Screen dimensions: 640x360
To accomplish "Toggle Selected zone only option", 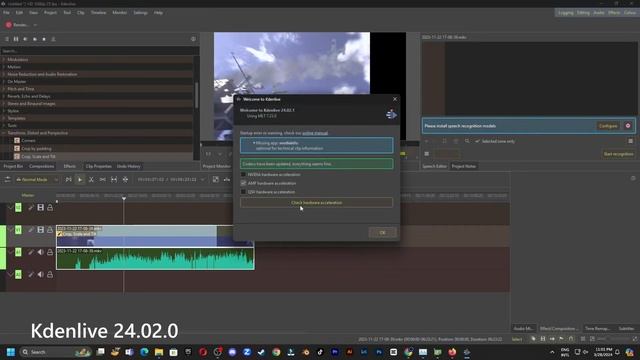I will (494, 141).
